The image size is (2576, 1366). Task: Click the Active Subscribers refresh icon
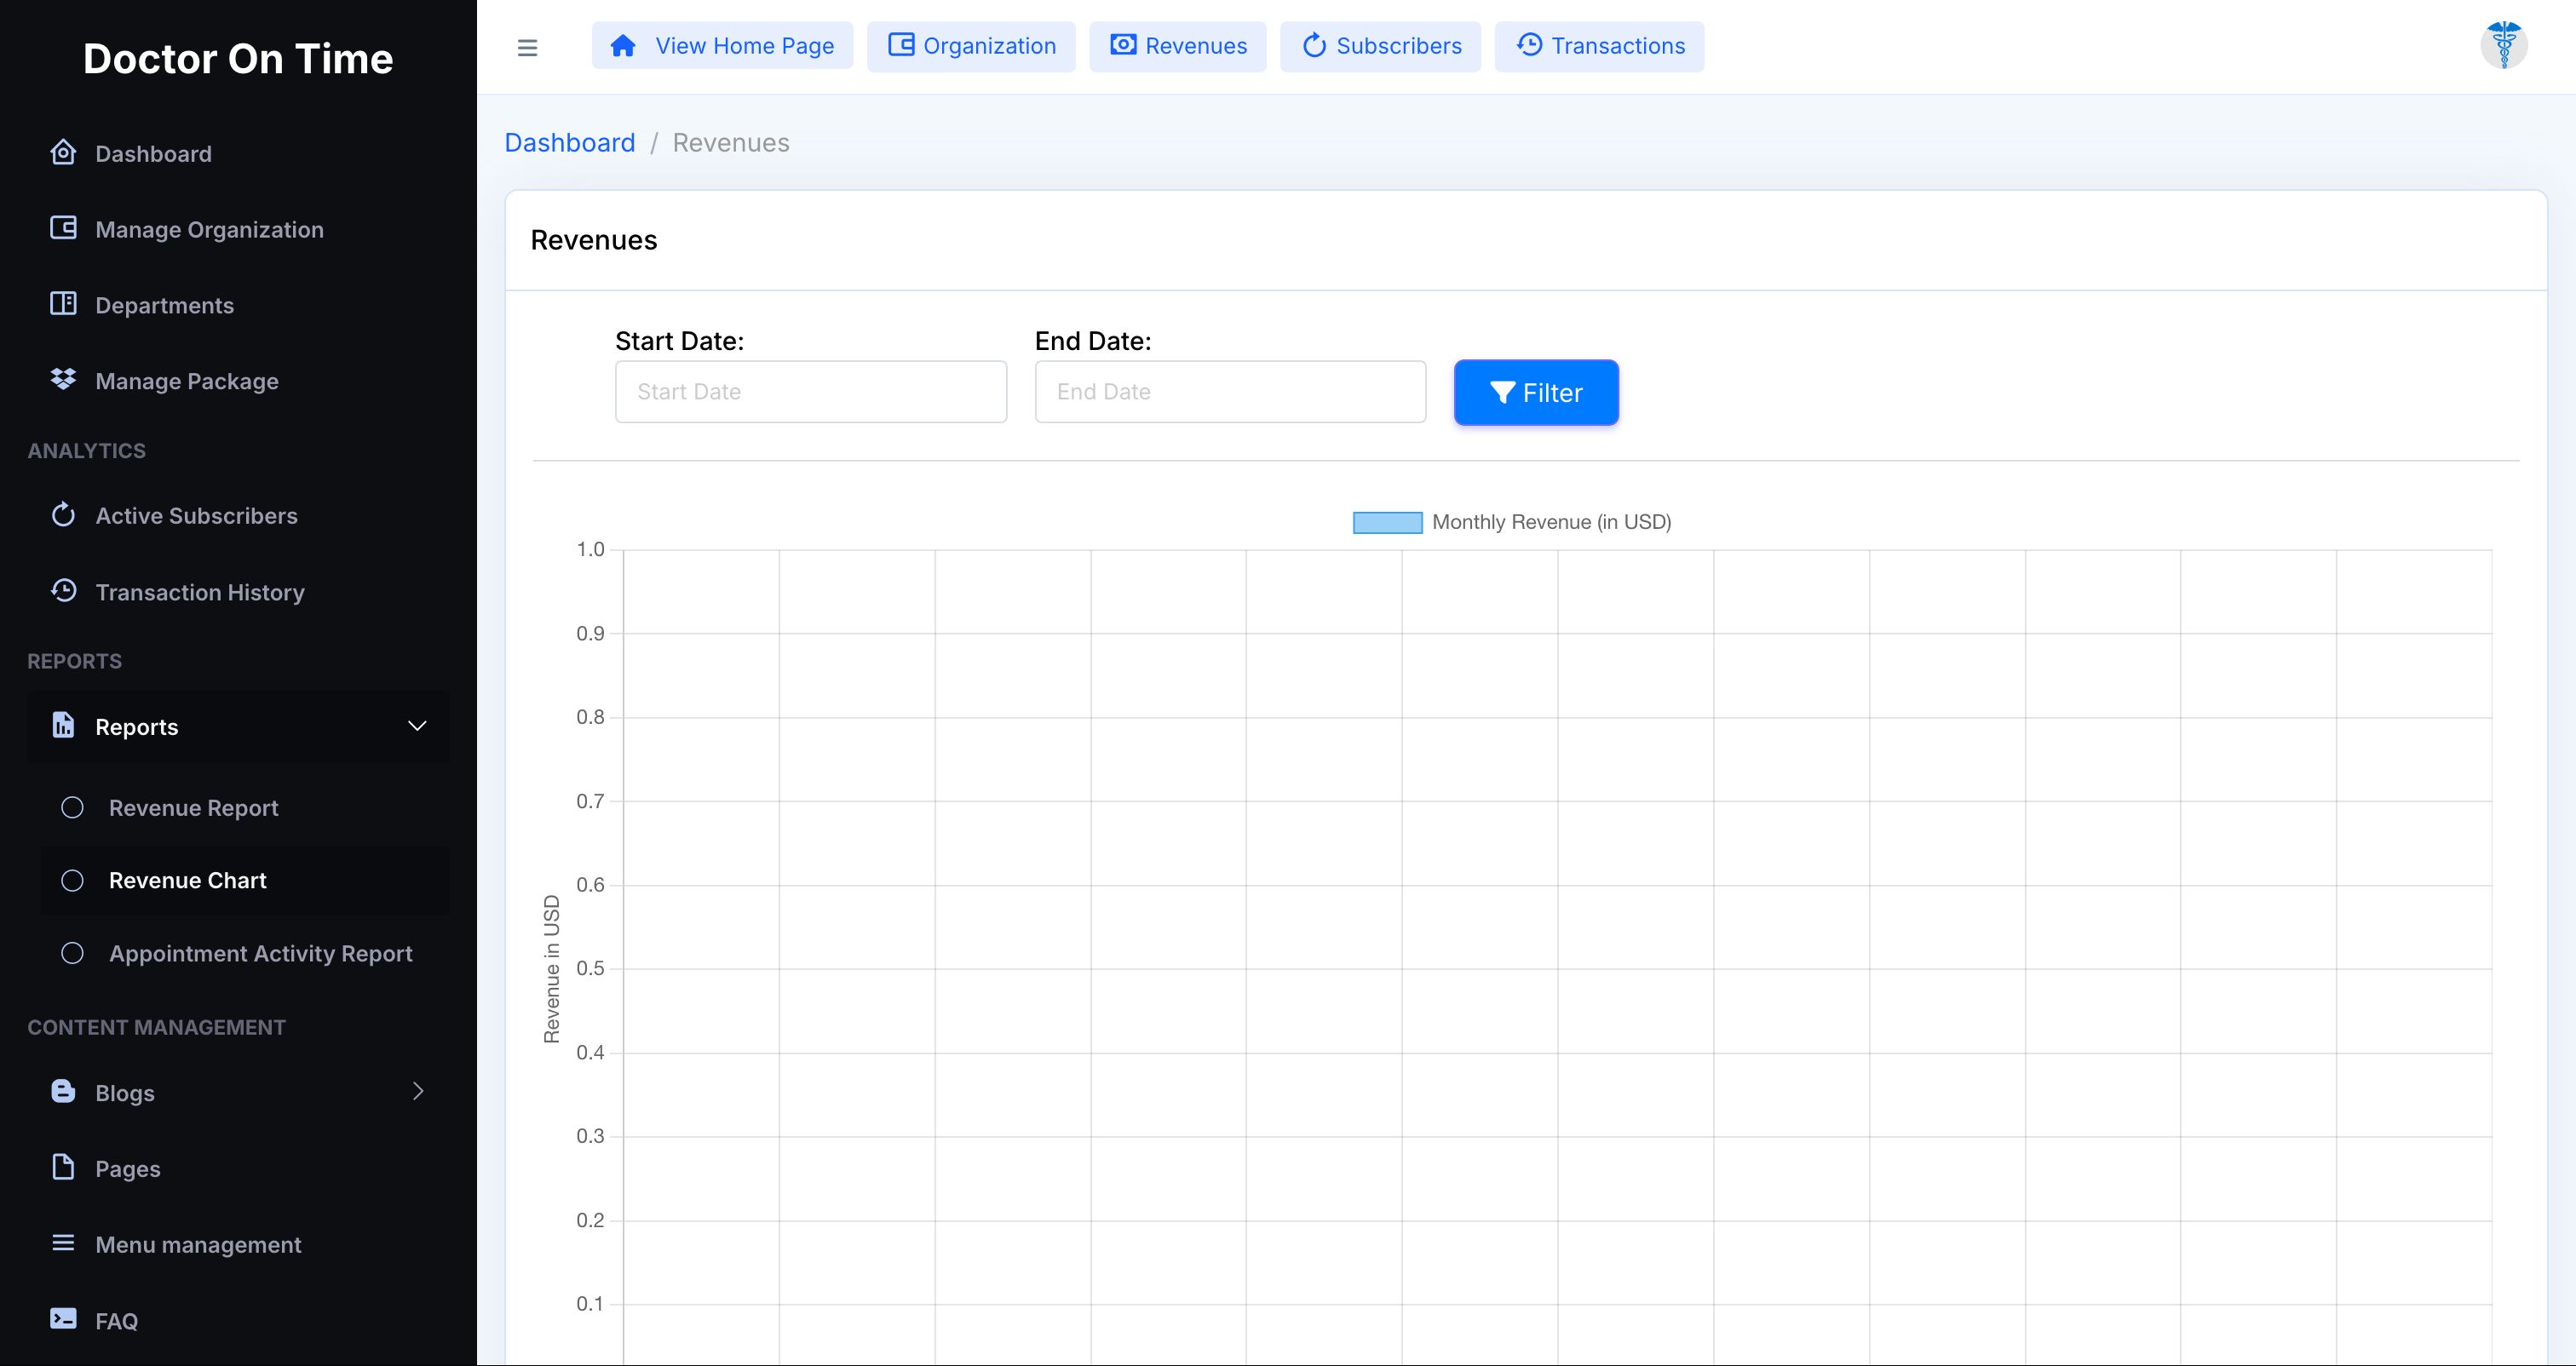point(63,515)
